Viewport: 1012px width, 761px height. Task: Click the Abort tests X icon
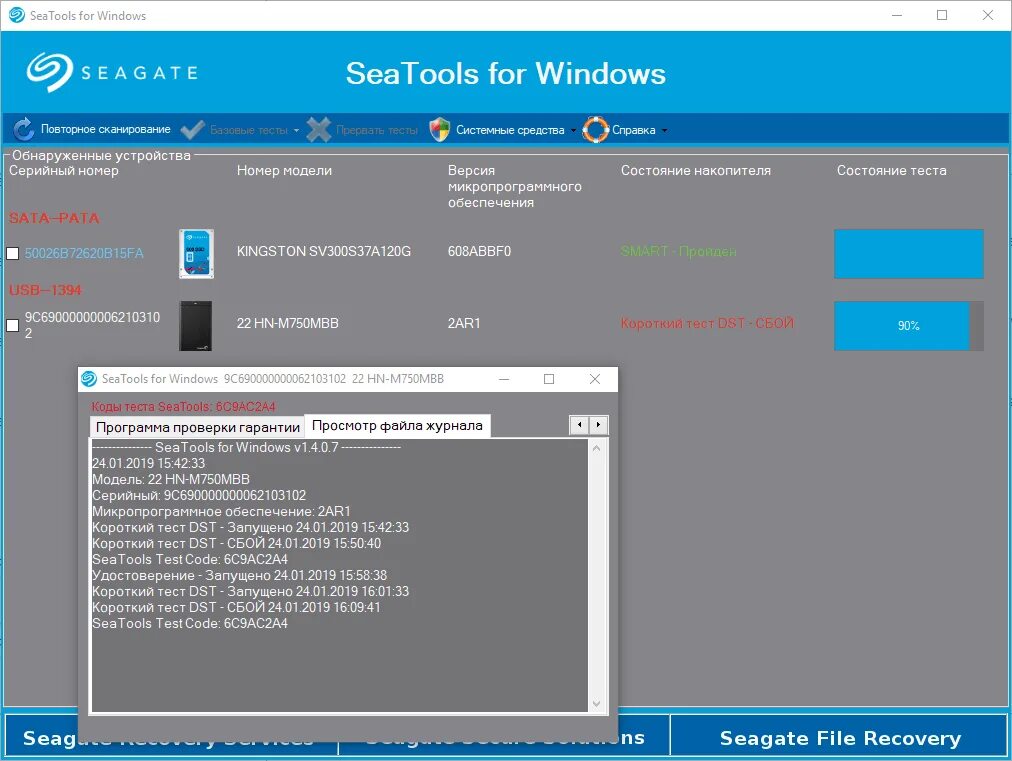(x=318, y=130)
